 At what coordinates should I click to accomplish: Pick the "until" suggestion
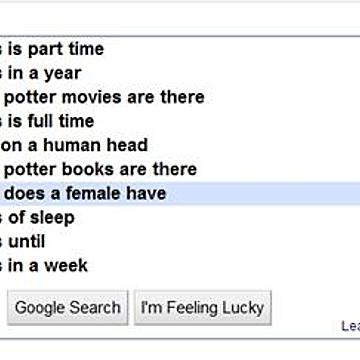pyautogui.click(x=180, y=242)
